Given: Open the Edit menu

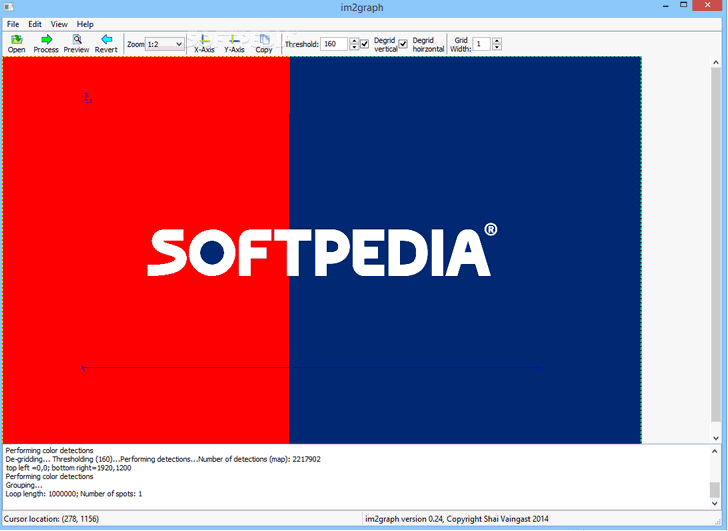Looking at the screenshot, I should [35, 23].
